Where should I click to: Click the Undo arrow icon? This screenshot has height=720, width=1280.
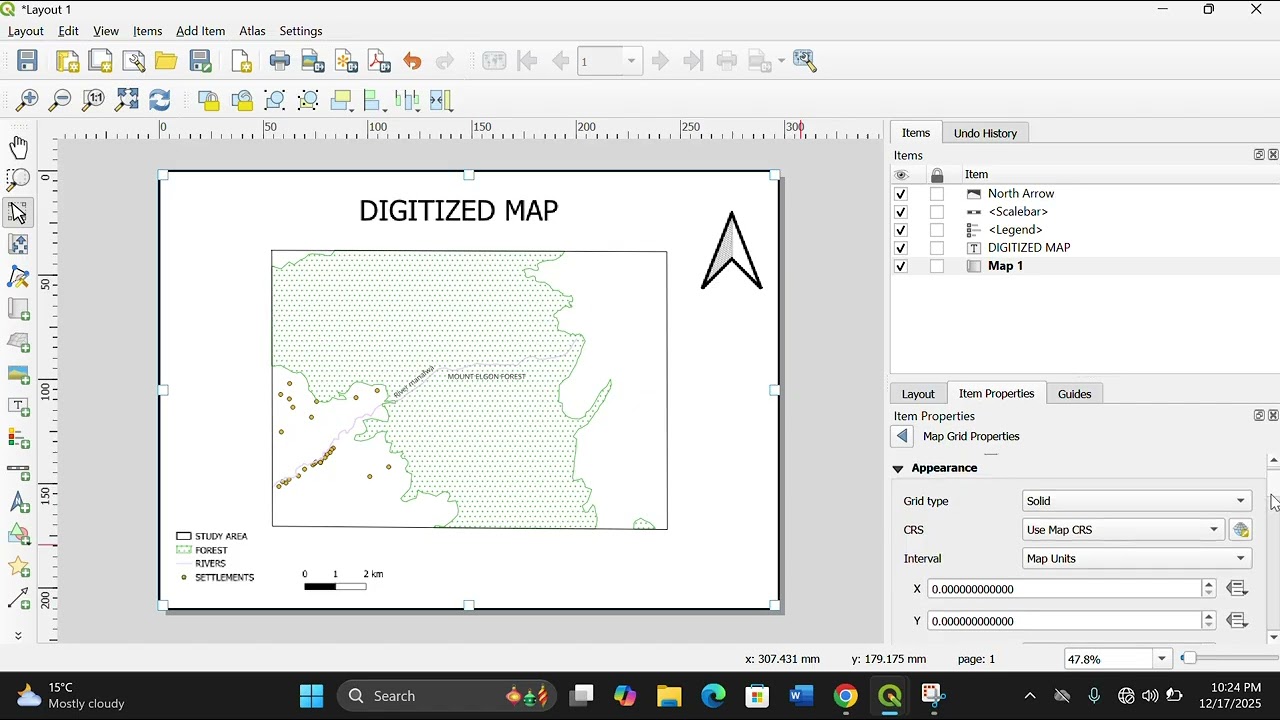[x=412, y=61]
